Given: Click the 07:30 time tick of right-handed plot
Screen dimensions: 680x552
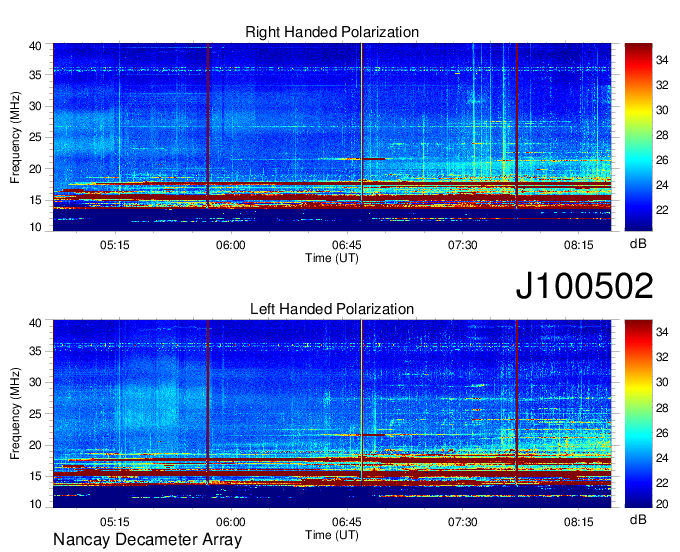Looking at the screenshot, I should point(463,245).
